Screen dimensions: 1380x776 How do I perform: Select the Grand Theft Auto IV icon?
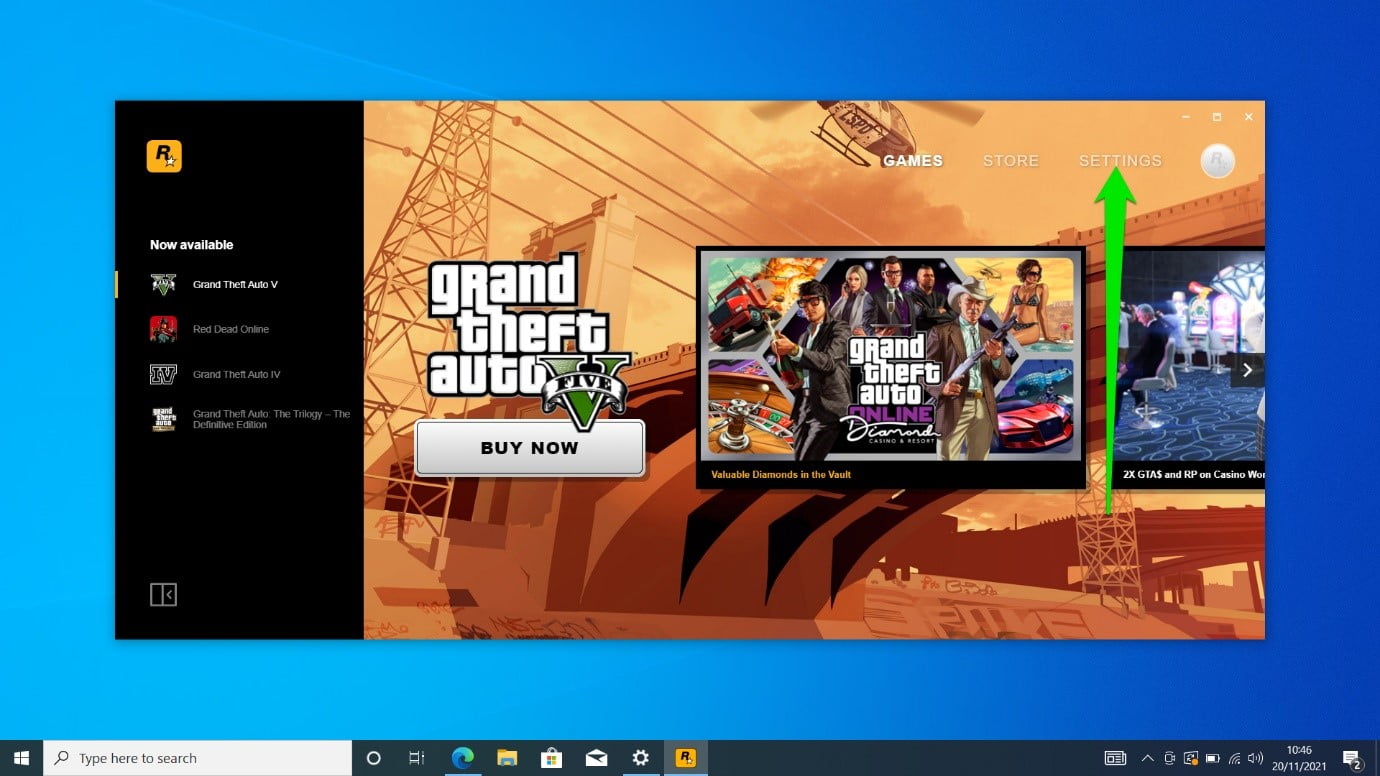163,374
